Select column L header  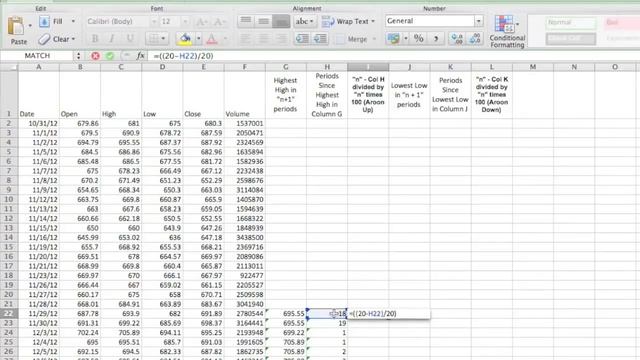[491, 67]
